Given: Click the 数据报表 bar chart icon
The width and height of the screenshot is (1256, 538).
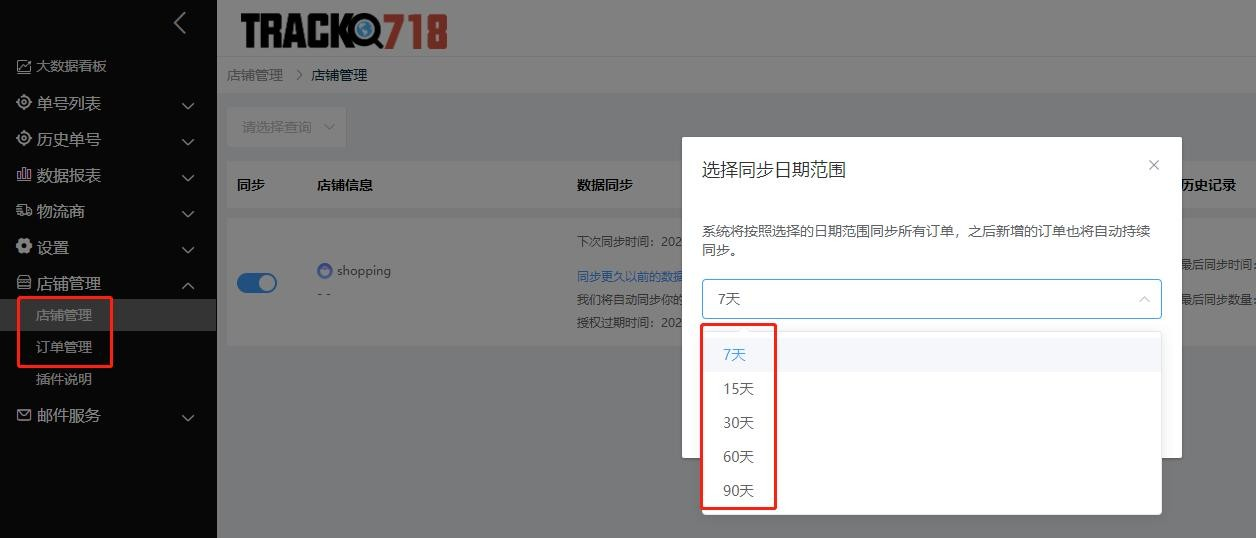Looking at the screenshot, I should click(x=24, y=175).
